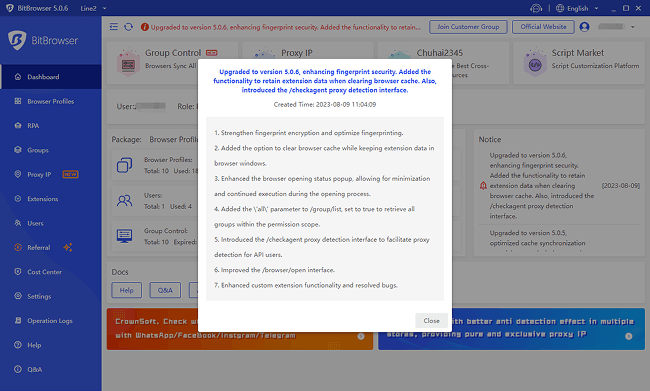Maximize the BitBrowser window
This screenshot has width=650, height=391.
click(626, 8)
